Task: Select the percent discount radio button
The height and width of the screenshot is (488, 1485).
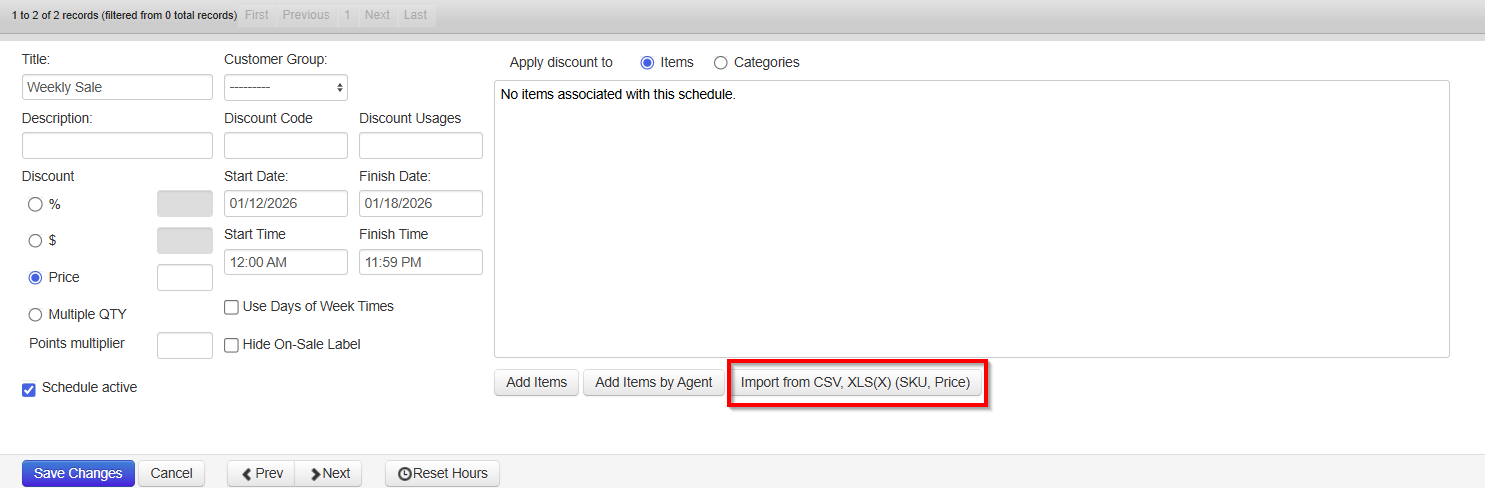Action: pos(36,204)
